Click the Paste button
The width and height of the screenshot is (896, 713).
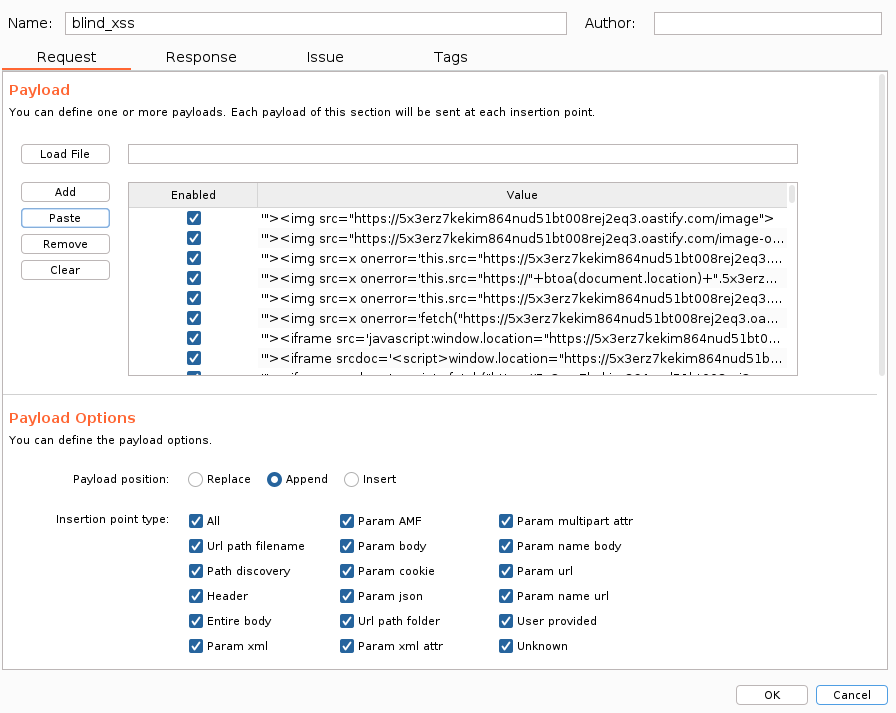coord(65,218)
